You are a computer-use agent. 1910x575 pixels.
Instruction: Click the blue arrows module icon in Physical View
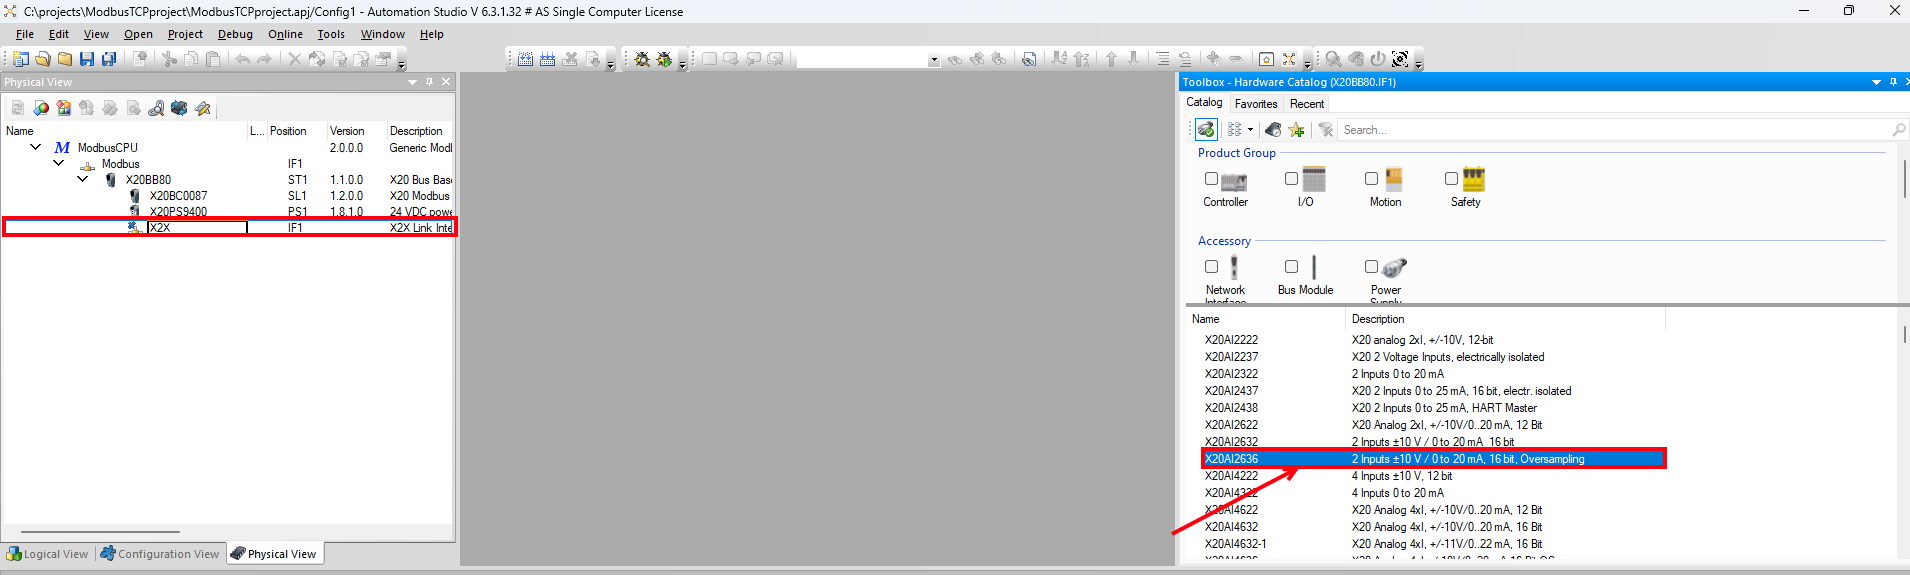coord(179,108)
